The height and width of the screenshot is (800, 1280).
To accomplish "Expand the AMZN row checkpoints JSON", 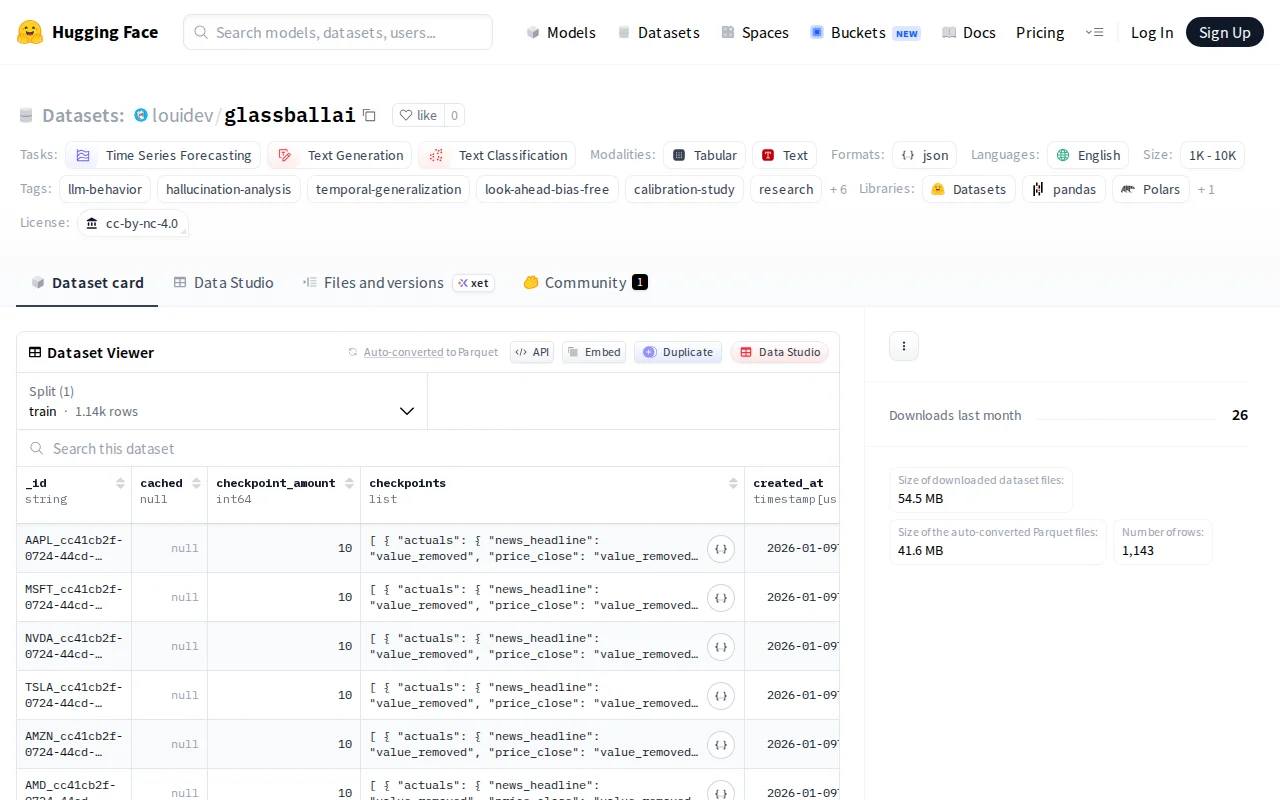I will click(721, 744).
